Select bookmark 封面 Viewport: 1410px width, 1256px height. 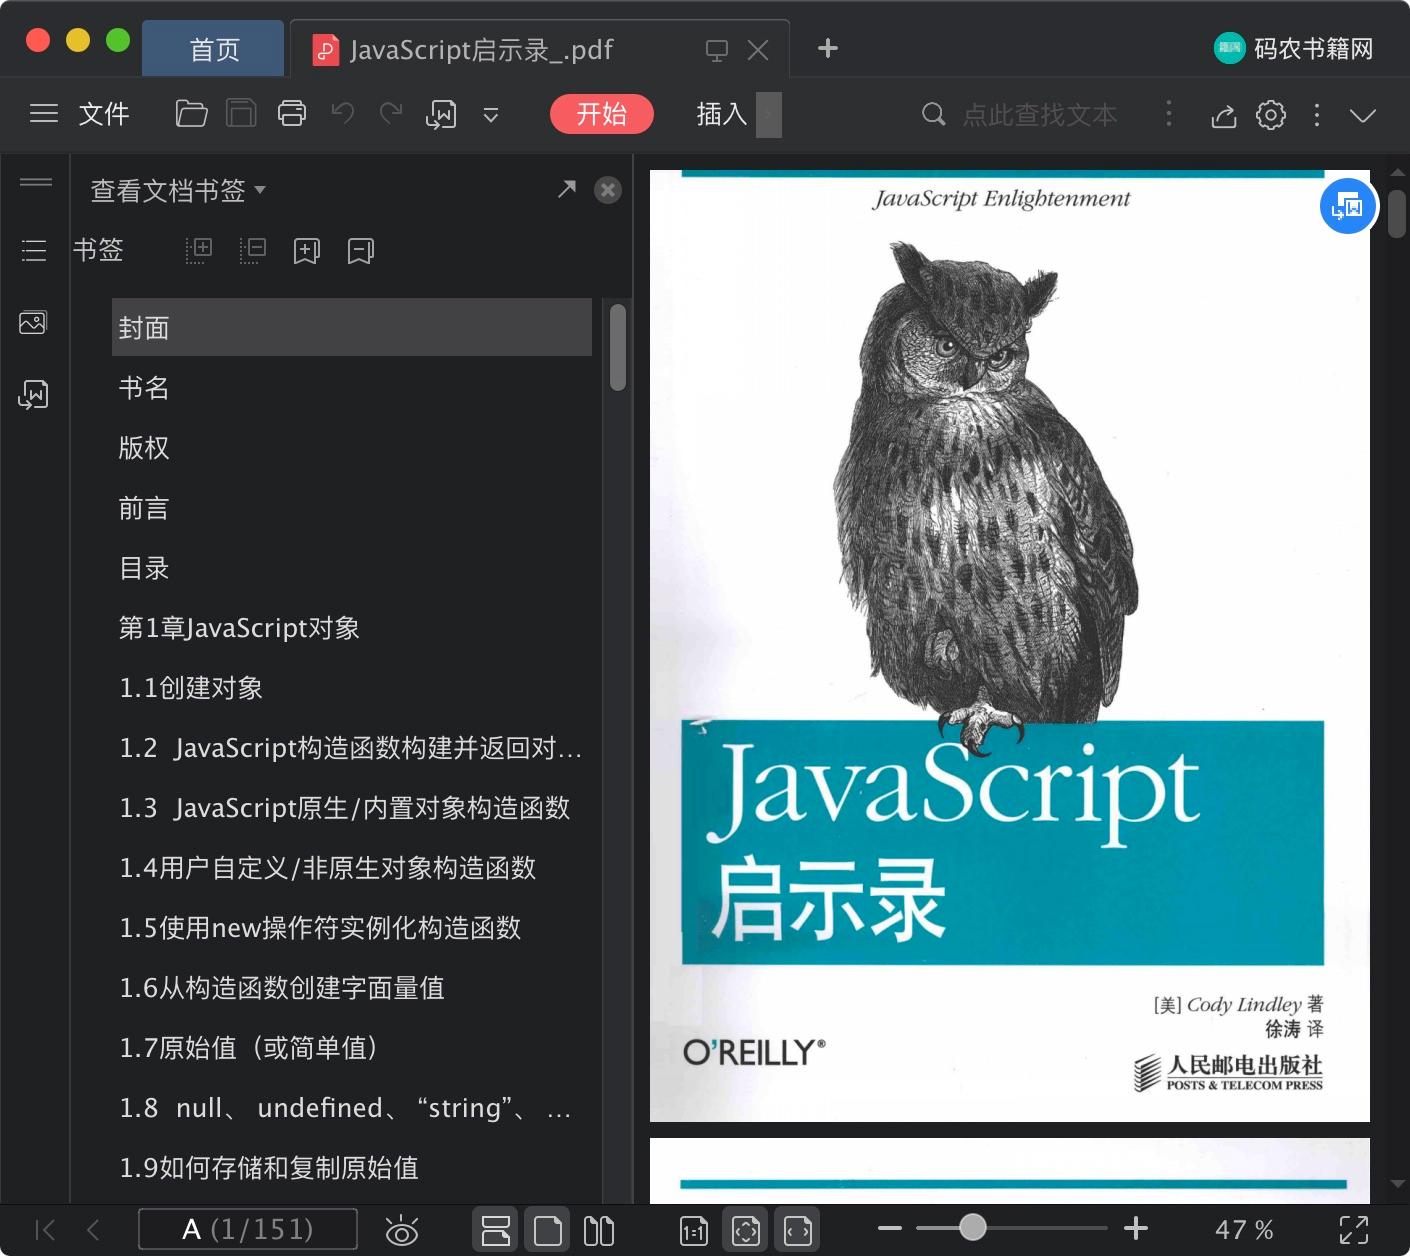coord(352,327)
